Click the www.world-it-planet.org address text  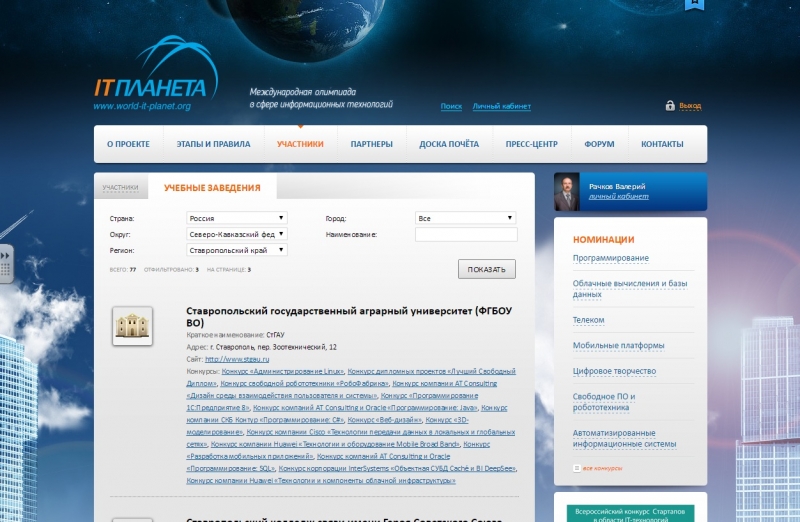point(142,106)
